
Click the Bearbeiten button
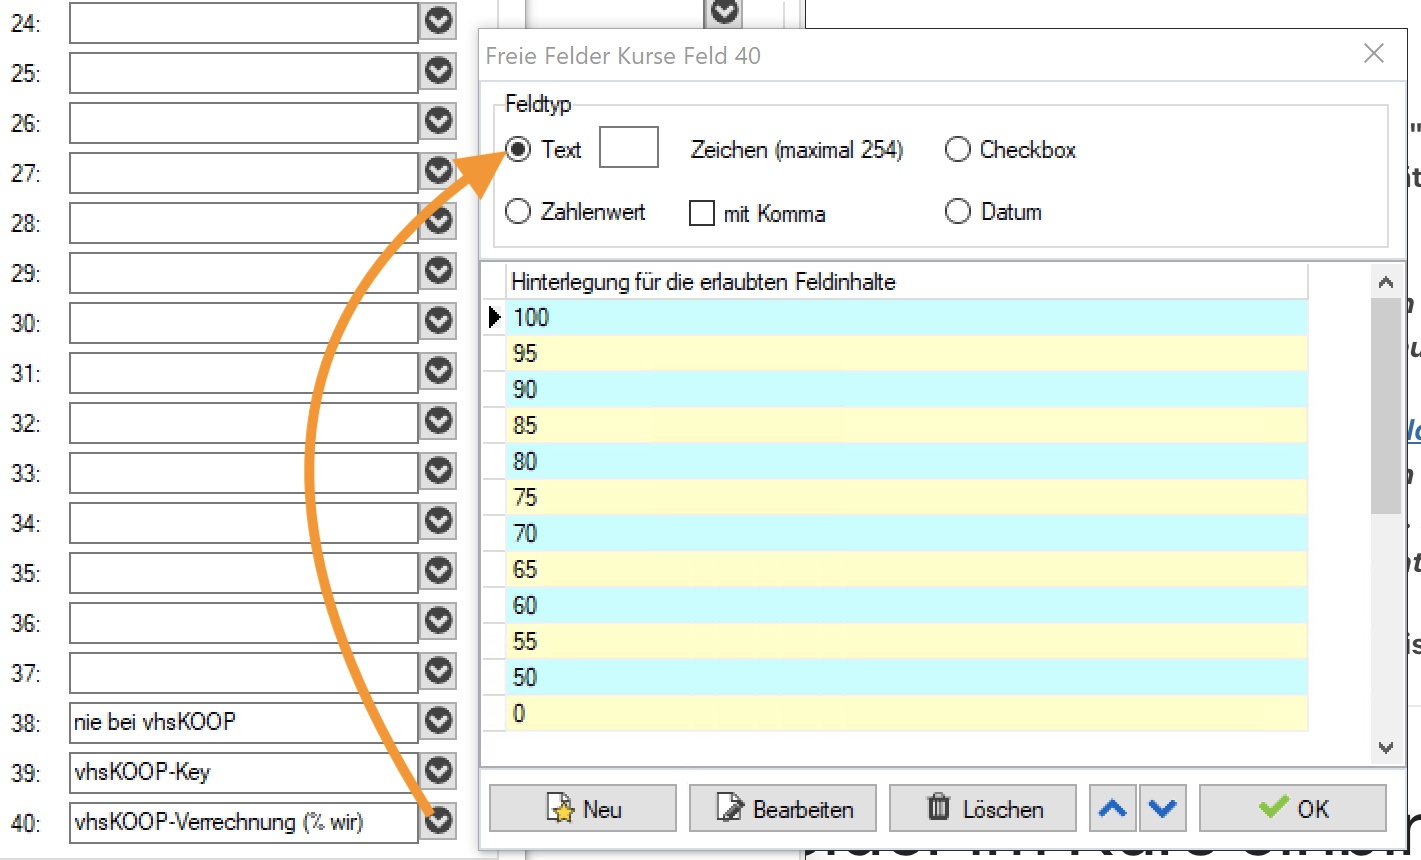point(783,808)
